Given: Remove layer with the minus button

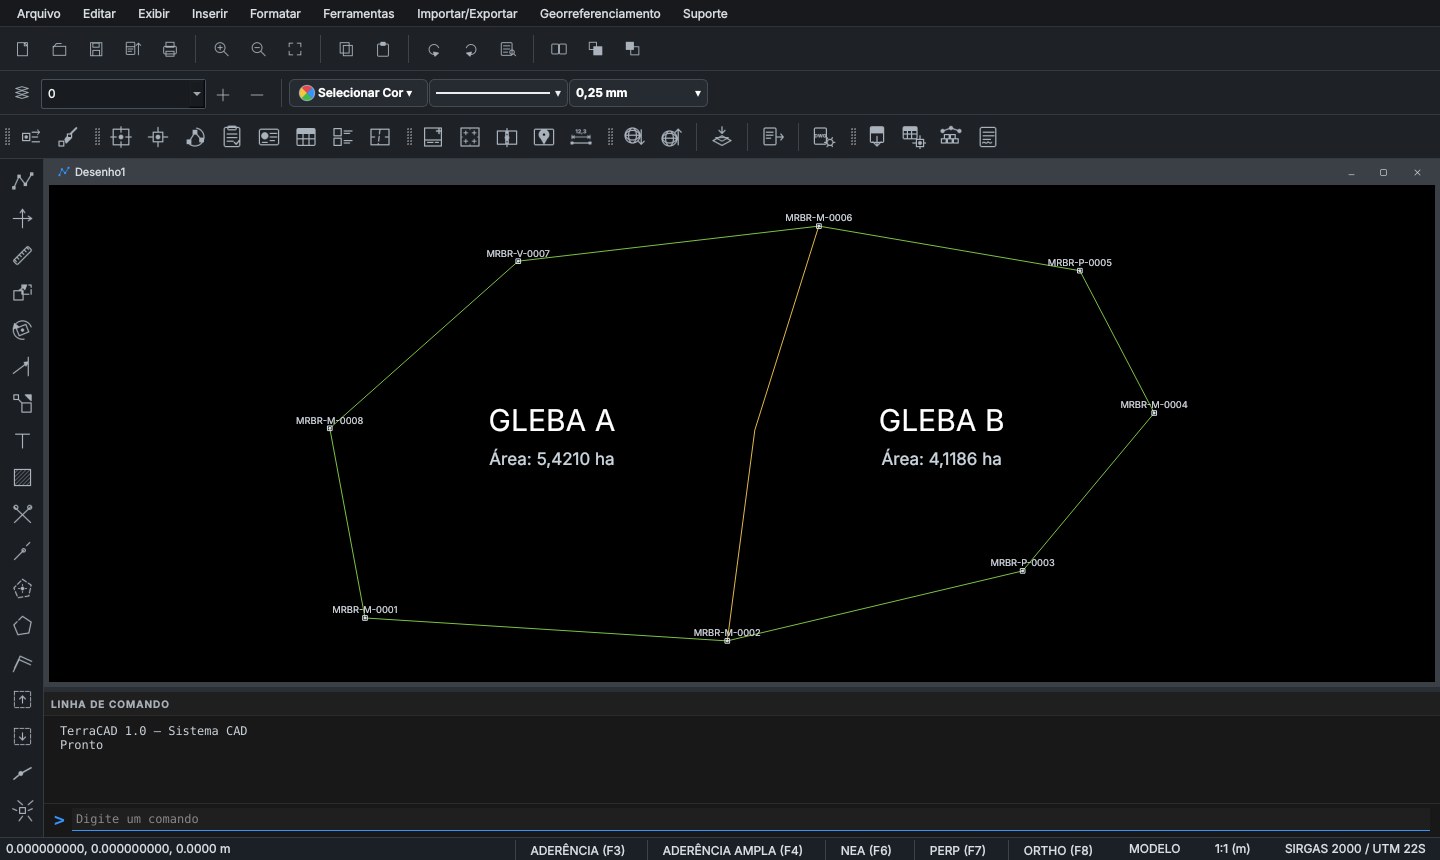Looking at the screenshot, I should (257, 94).
